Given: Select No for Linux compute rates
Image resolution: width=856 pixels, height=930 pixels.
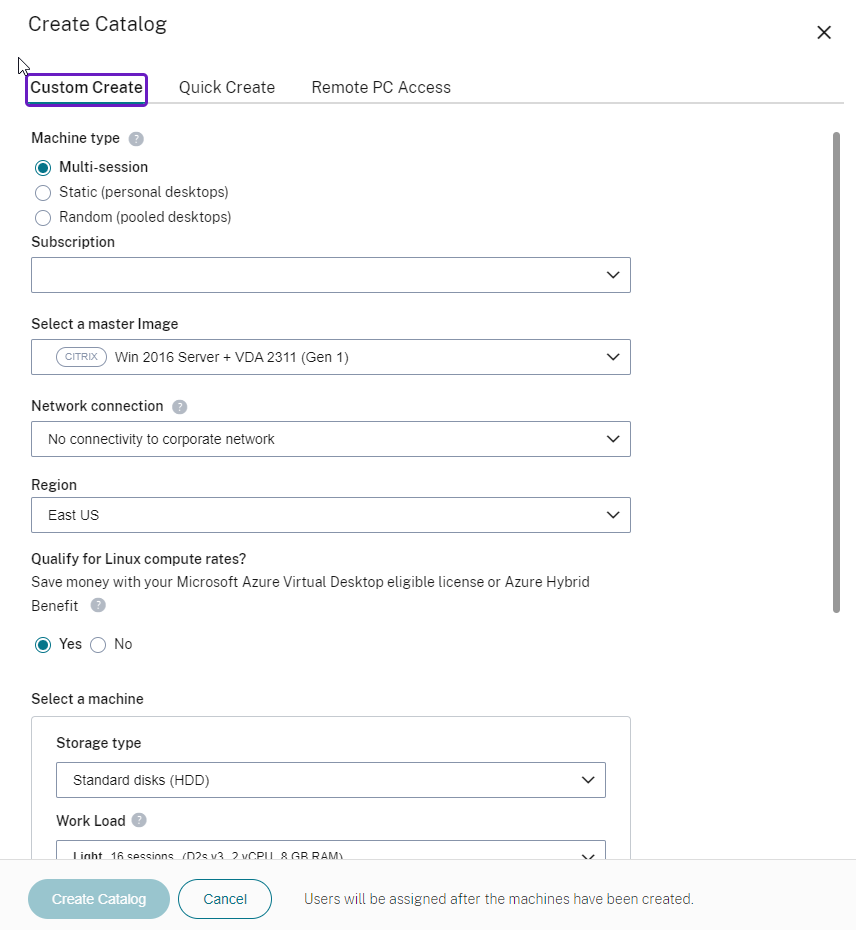Looking at the screenshot, I should 98,645.
